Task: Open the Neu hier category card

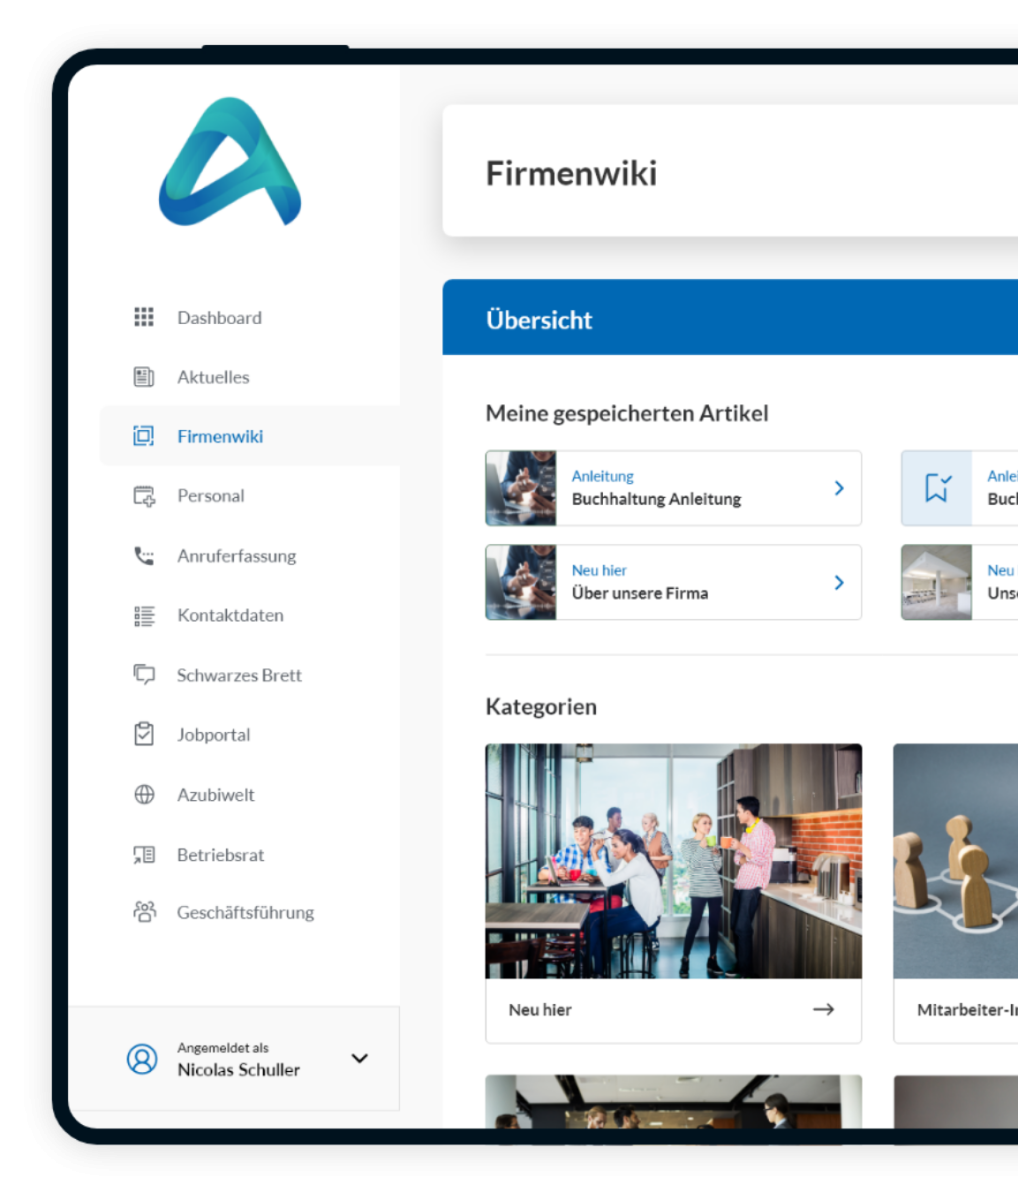Action: [x=673, y=893]
